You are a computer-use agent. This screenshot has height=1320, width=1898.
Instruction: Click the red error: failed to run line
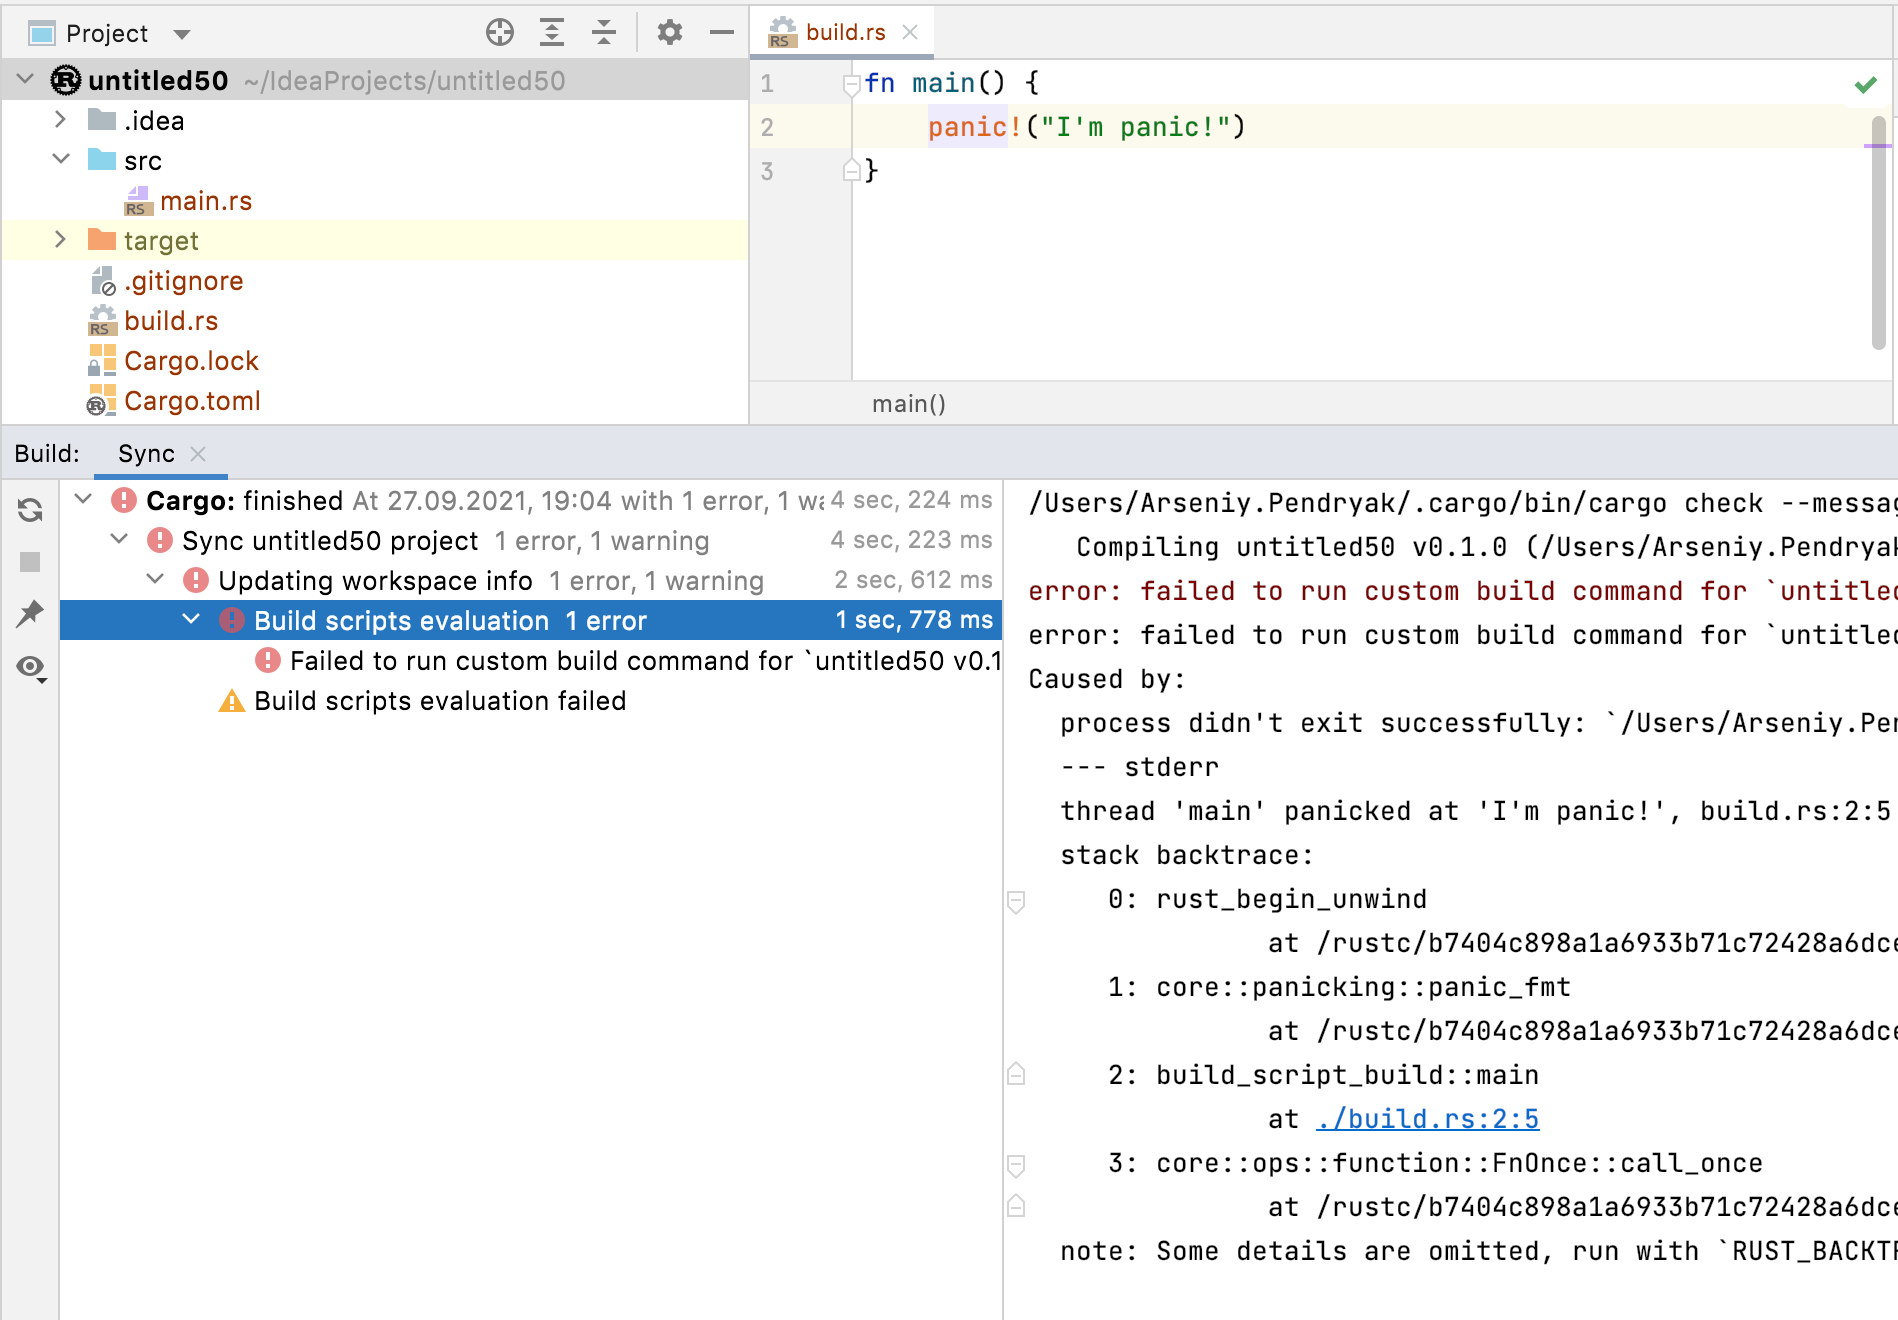coord(1462,591)
